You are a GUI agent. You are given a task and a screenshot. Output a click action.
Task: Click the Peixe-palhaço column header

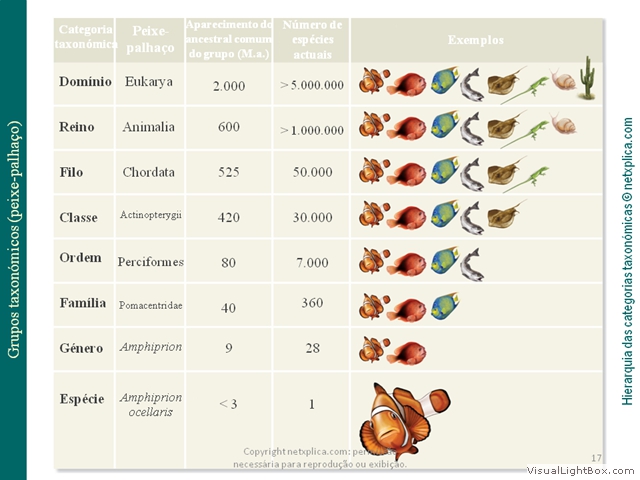pyautogui.click(x=150, y=39)
